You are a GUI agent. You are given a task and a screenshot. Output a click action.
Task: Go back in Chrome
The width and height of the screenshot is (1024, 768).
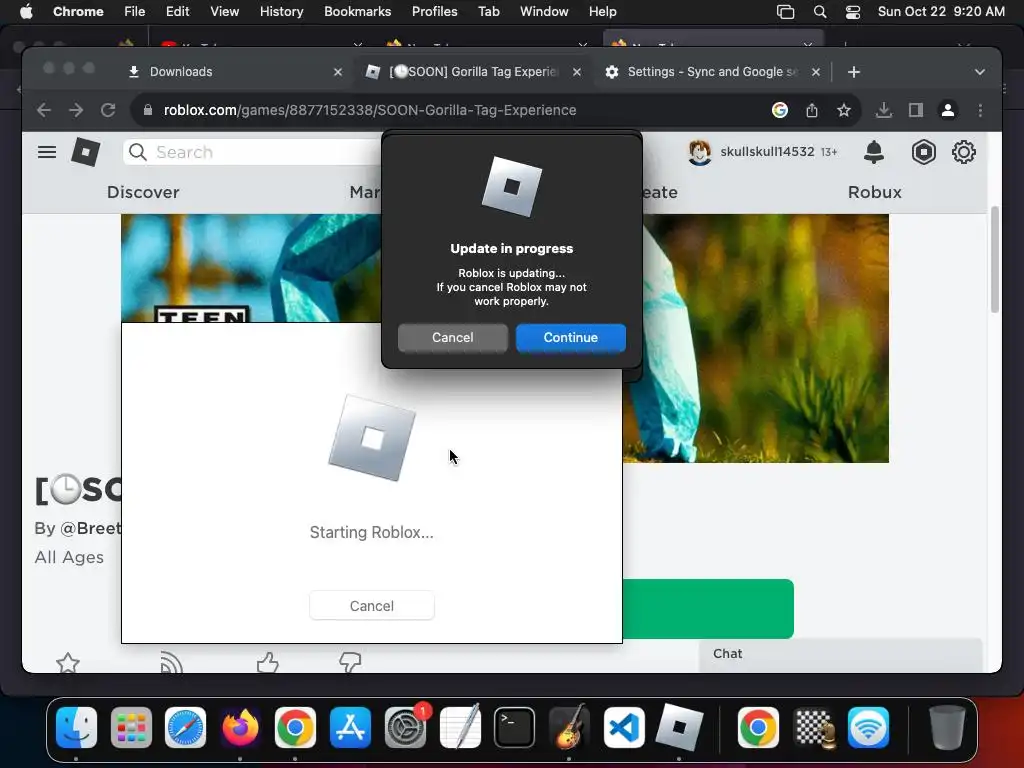(44, 110)
